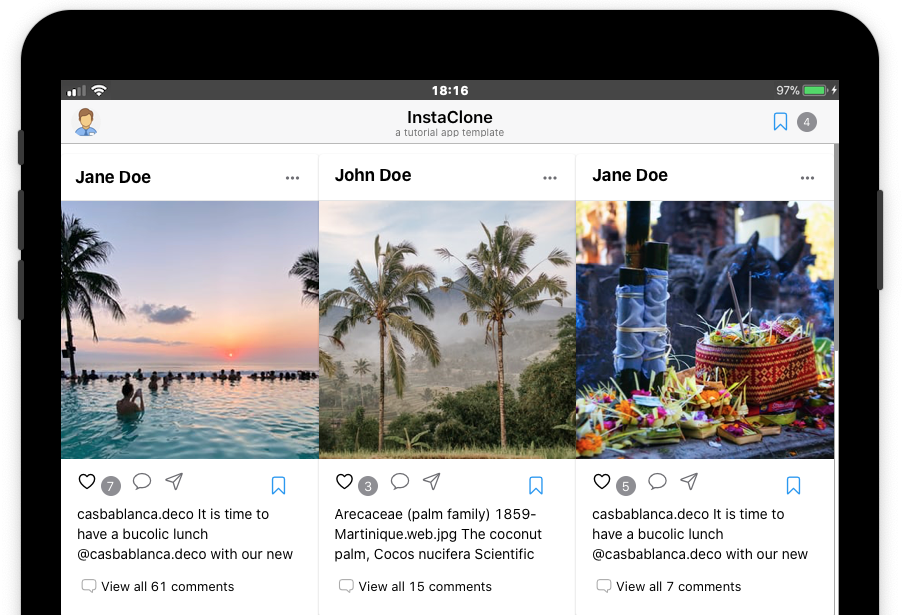Comment on Jane Doe's sunset pool post
Screen dimensions: 908x615
142,482
